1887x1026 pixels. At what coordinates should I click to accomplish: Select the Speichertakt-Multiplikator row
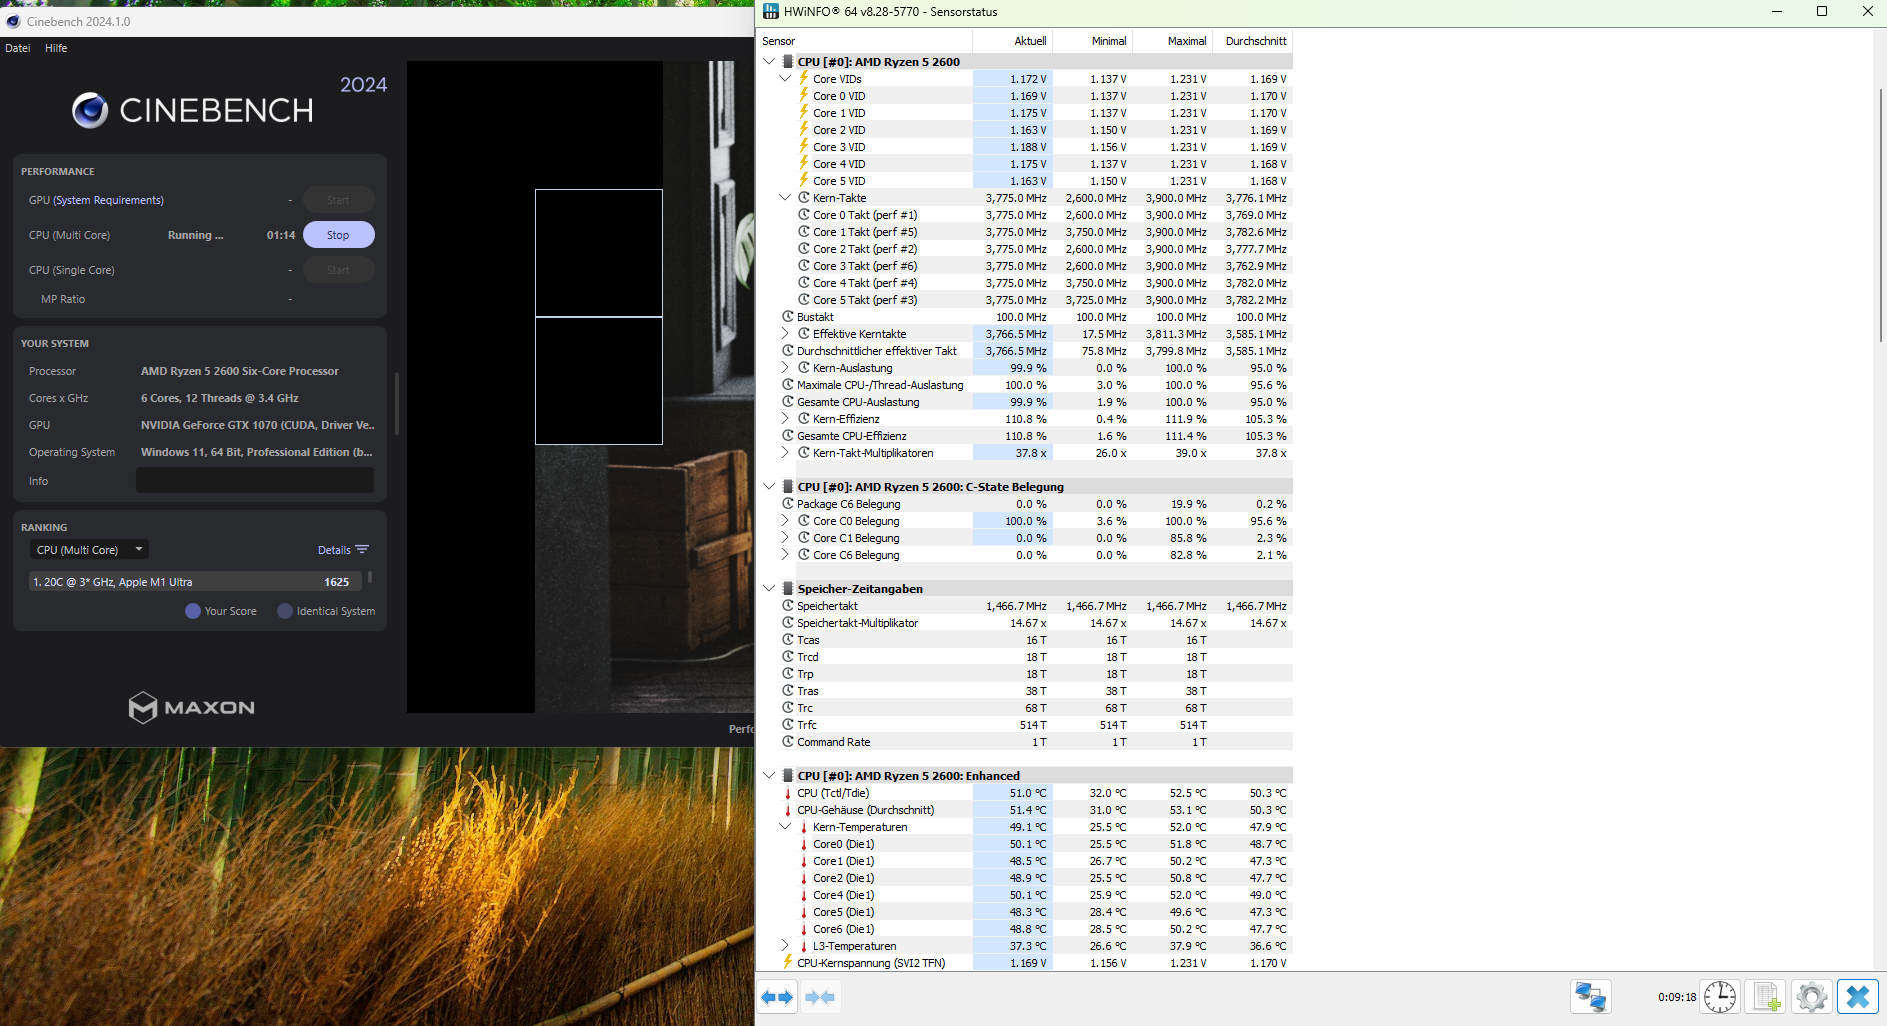tap(1025, 623)
